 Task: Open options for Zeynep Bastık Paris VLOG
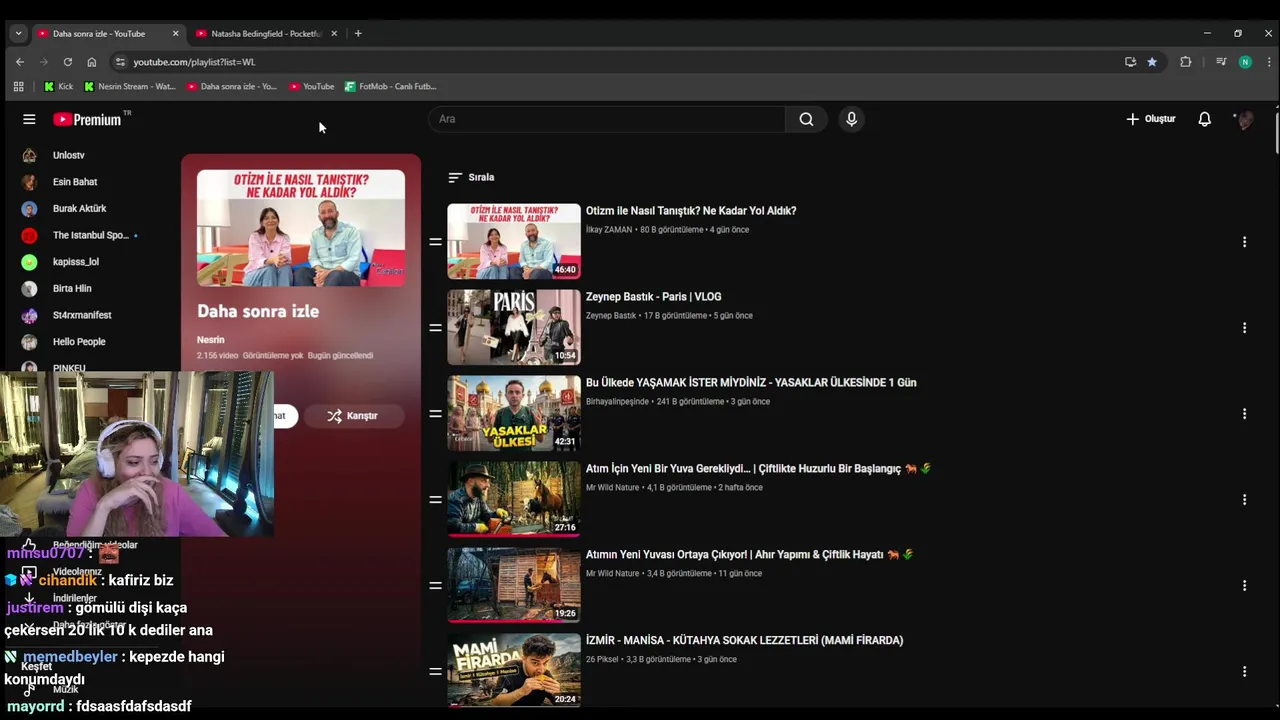1244,328
